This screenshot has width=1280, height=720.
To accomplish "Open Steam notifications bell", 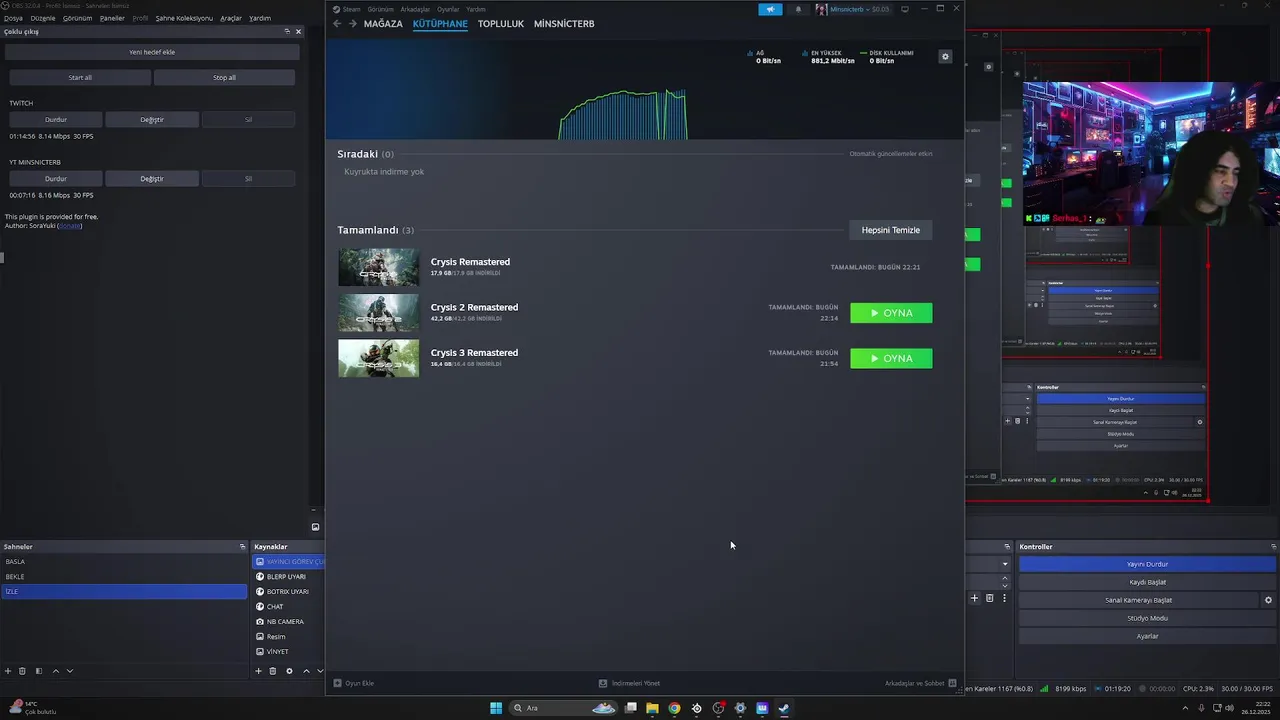I will [798, 9].
